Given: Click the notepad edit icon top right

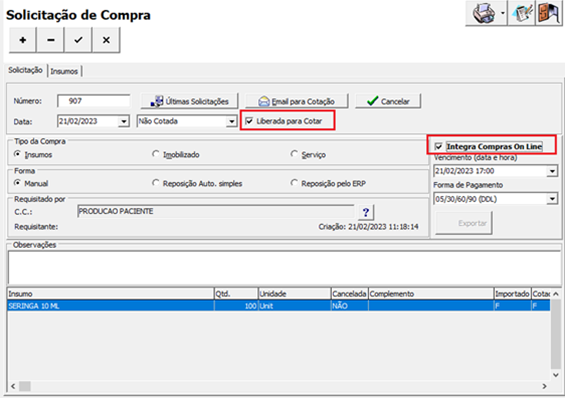Looking at the screenshot, I should click(522, 14).
